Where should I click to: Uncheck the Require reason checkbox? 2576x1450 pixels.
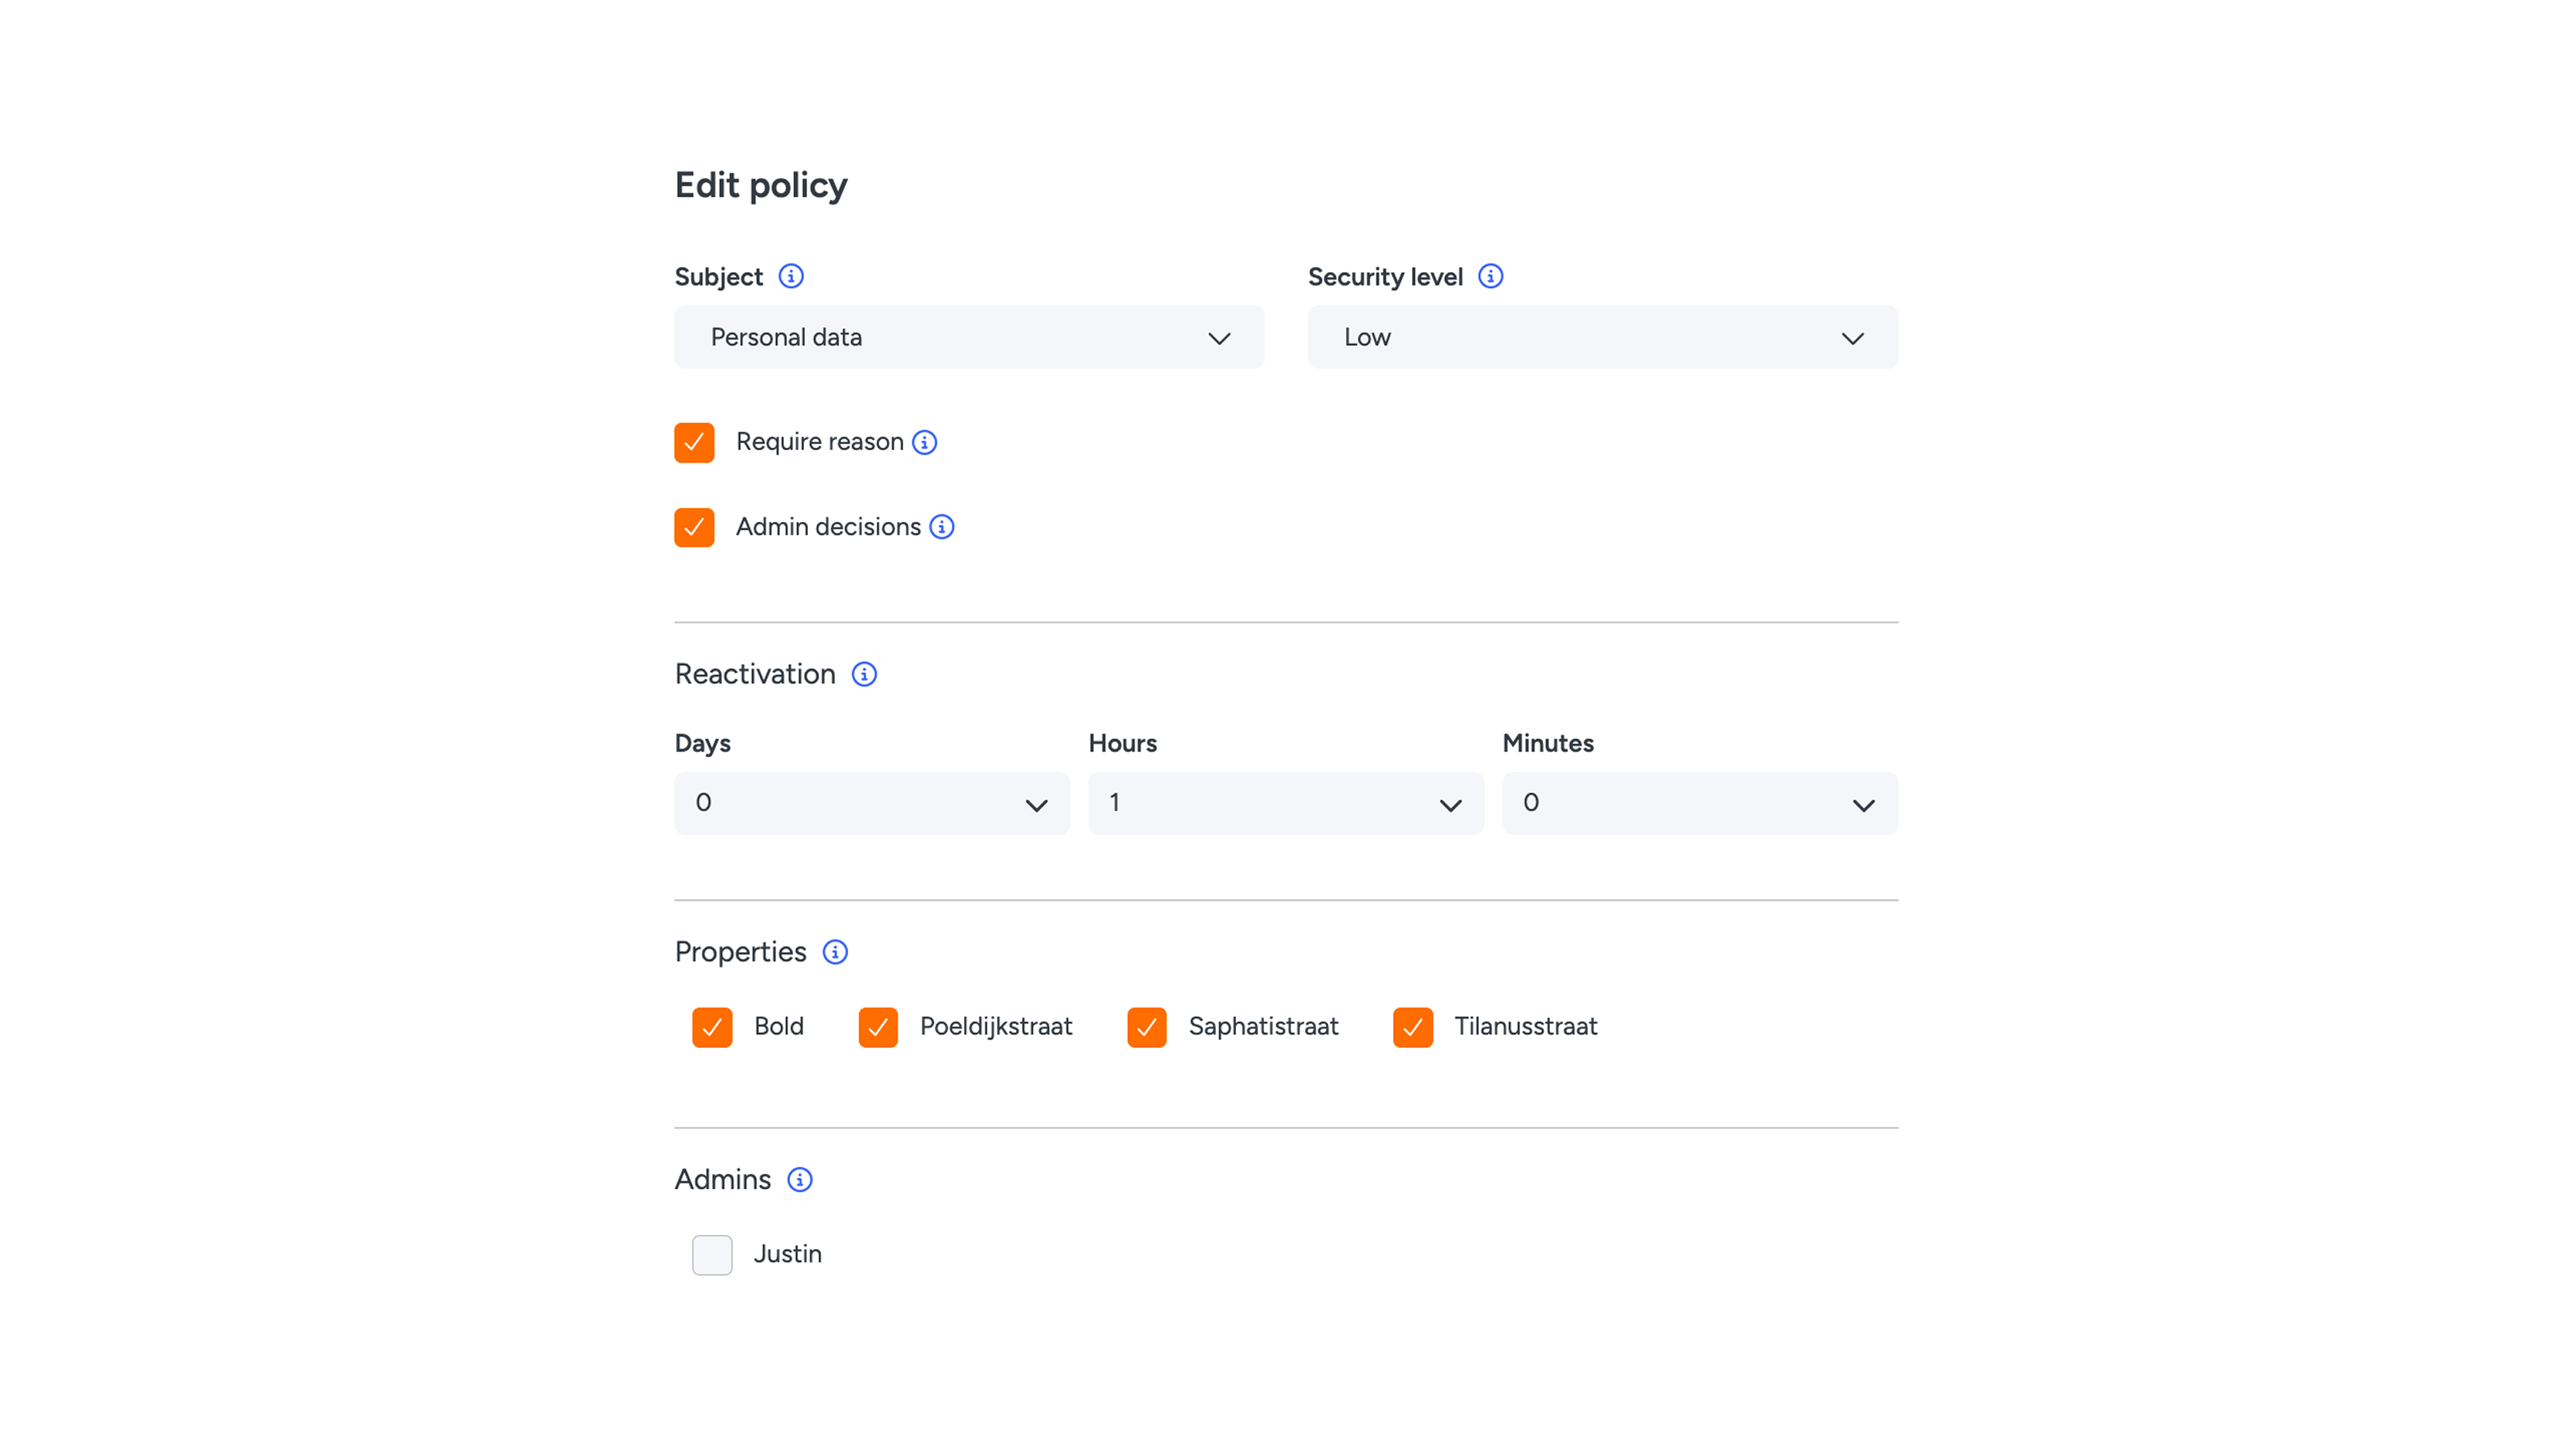[x=694, y=442]
